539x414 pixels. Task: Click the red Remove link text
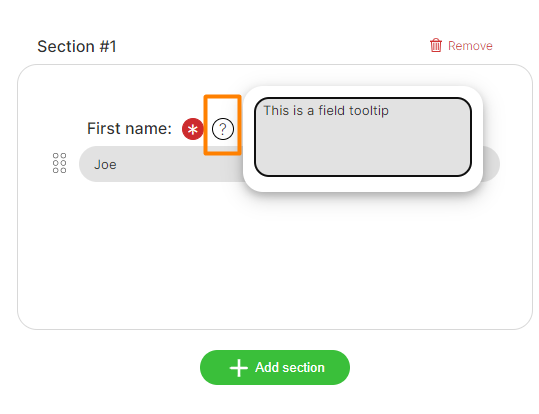click(x=470, y=46)
